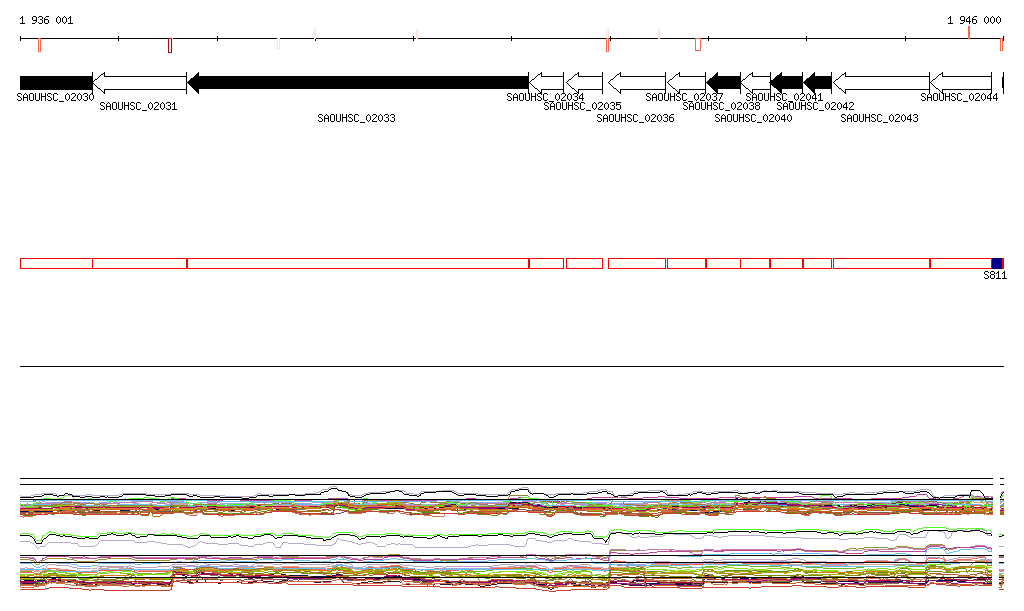Click the dark red marker below ruler above SAOUHSC_02031
The height and width of the screenshot is (611, 1024).
[170, 46]
